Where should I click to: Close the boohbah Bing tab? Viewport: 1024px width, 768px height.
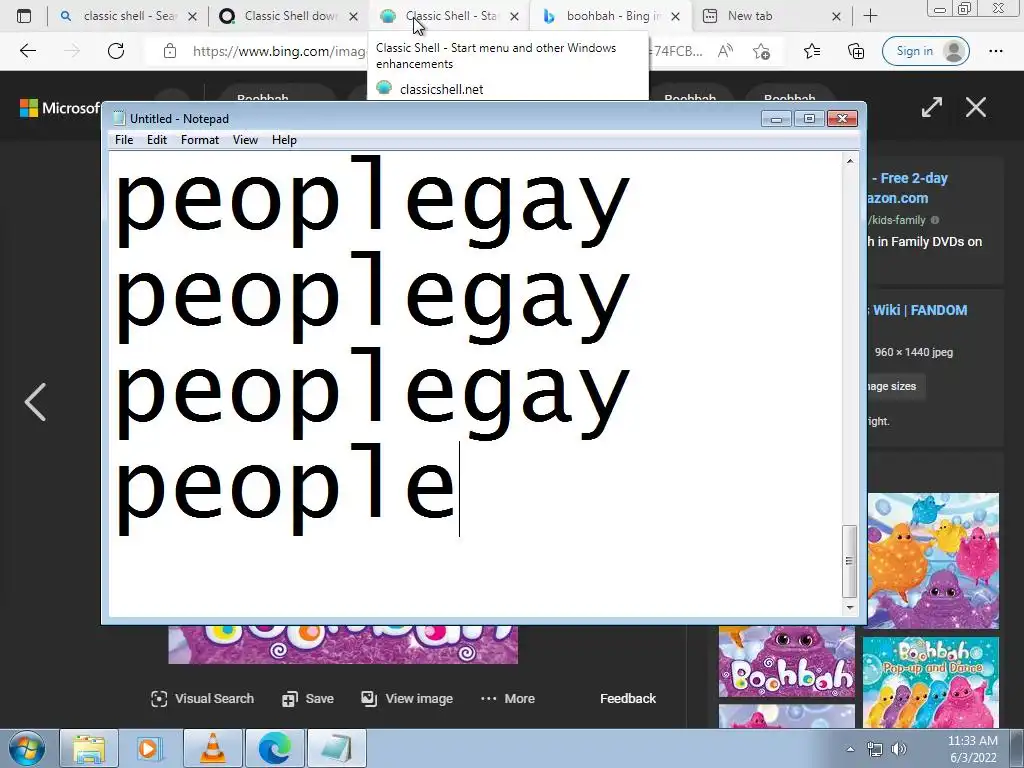coord(676,16)
